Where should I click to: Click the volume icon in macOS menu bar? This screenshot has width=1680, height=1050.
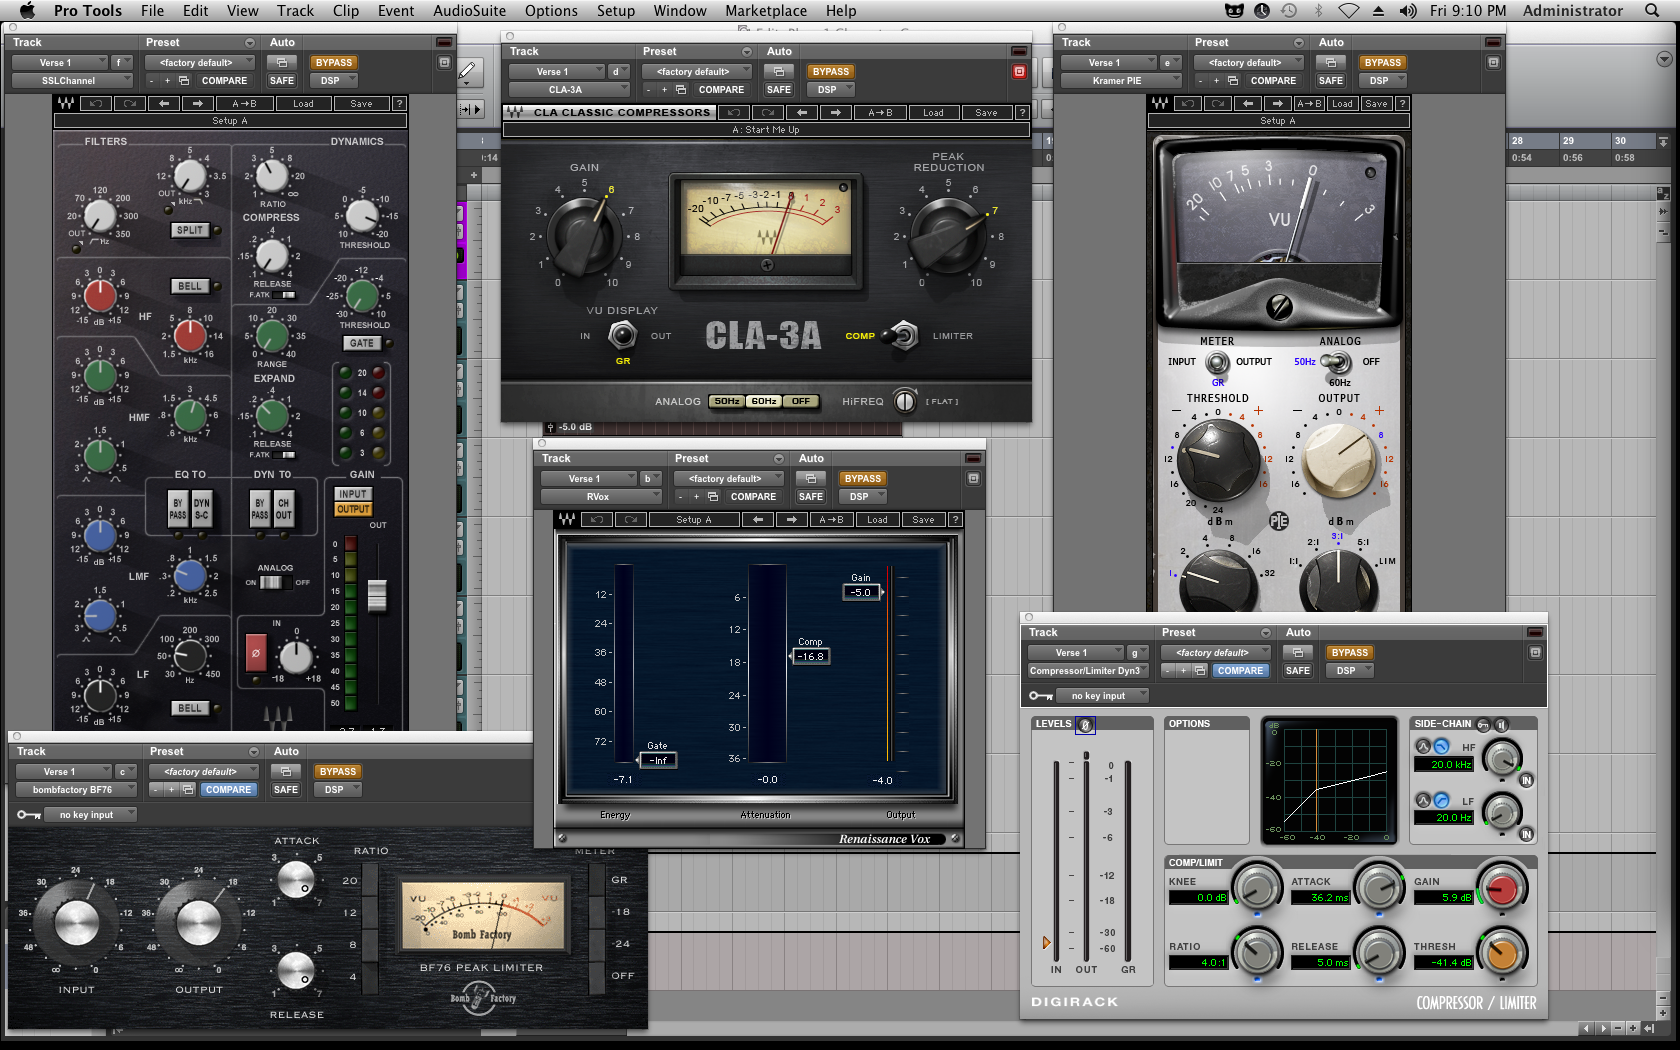1408,11
